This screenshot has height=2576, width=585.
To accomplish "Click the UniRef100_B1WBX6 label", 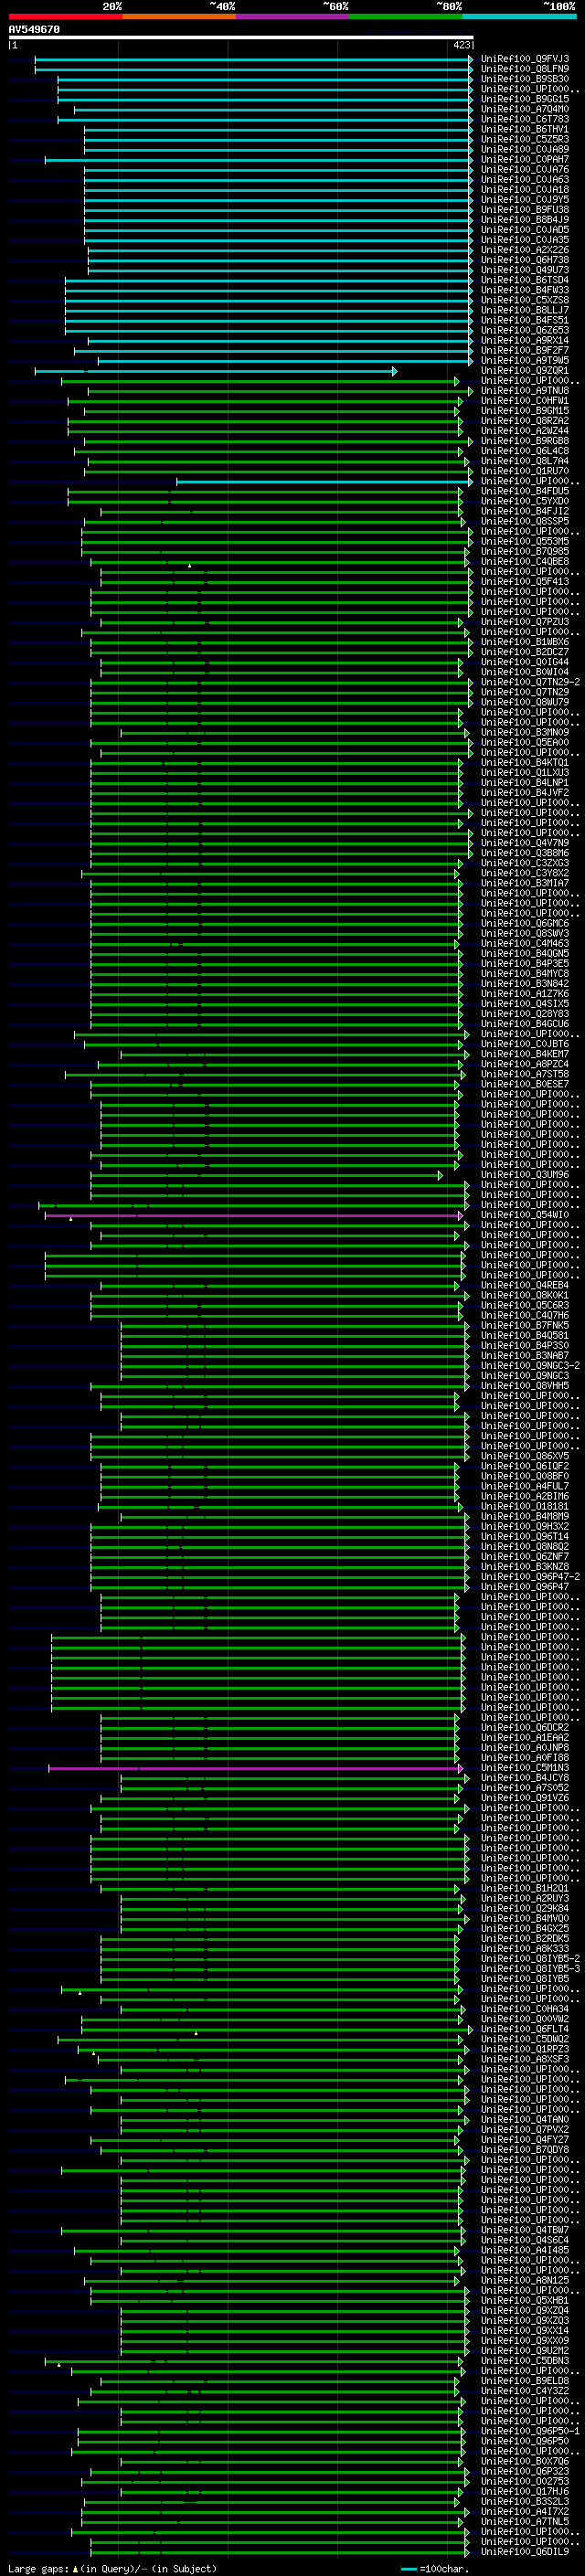I will (525, 642).
